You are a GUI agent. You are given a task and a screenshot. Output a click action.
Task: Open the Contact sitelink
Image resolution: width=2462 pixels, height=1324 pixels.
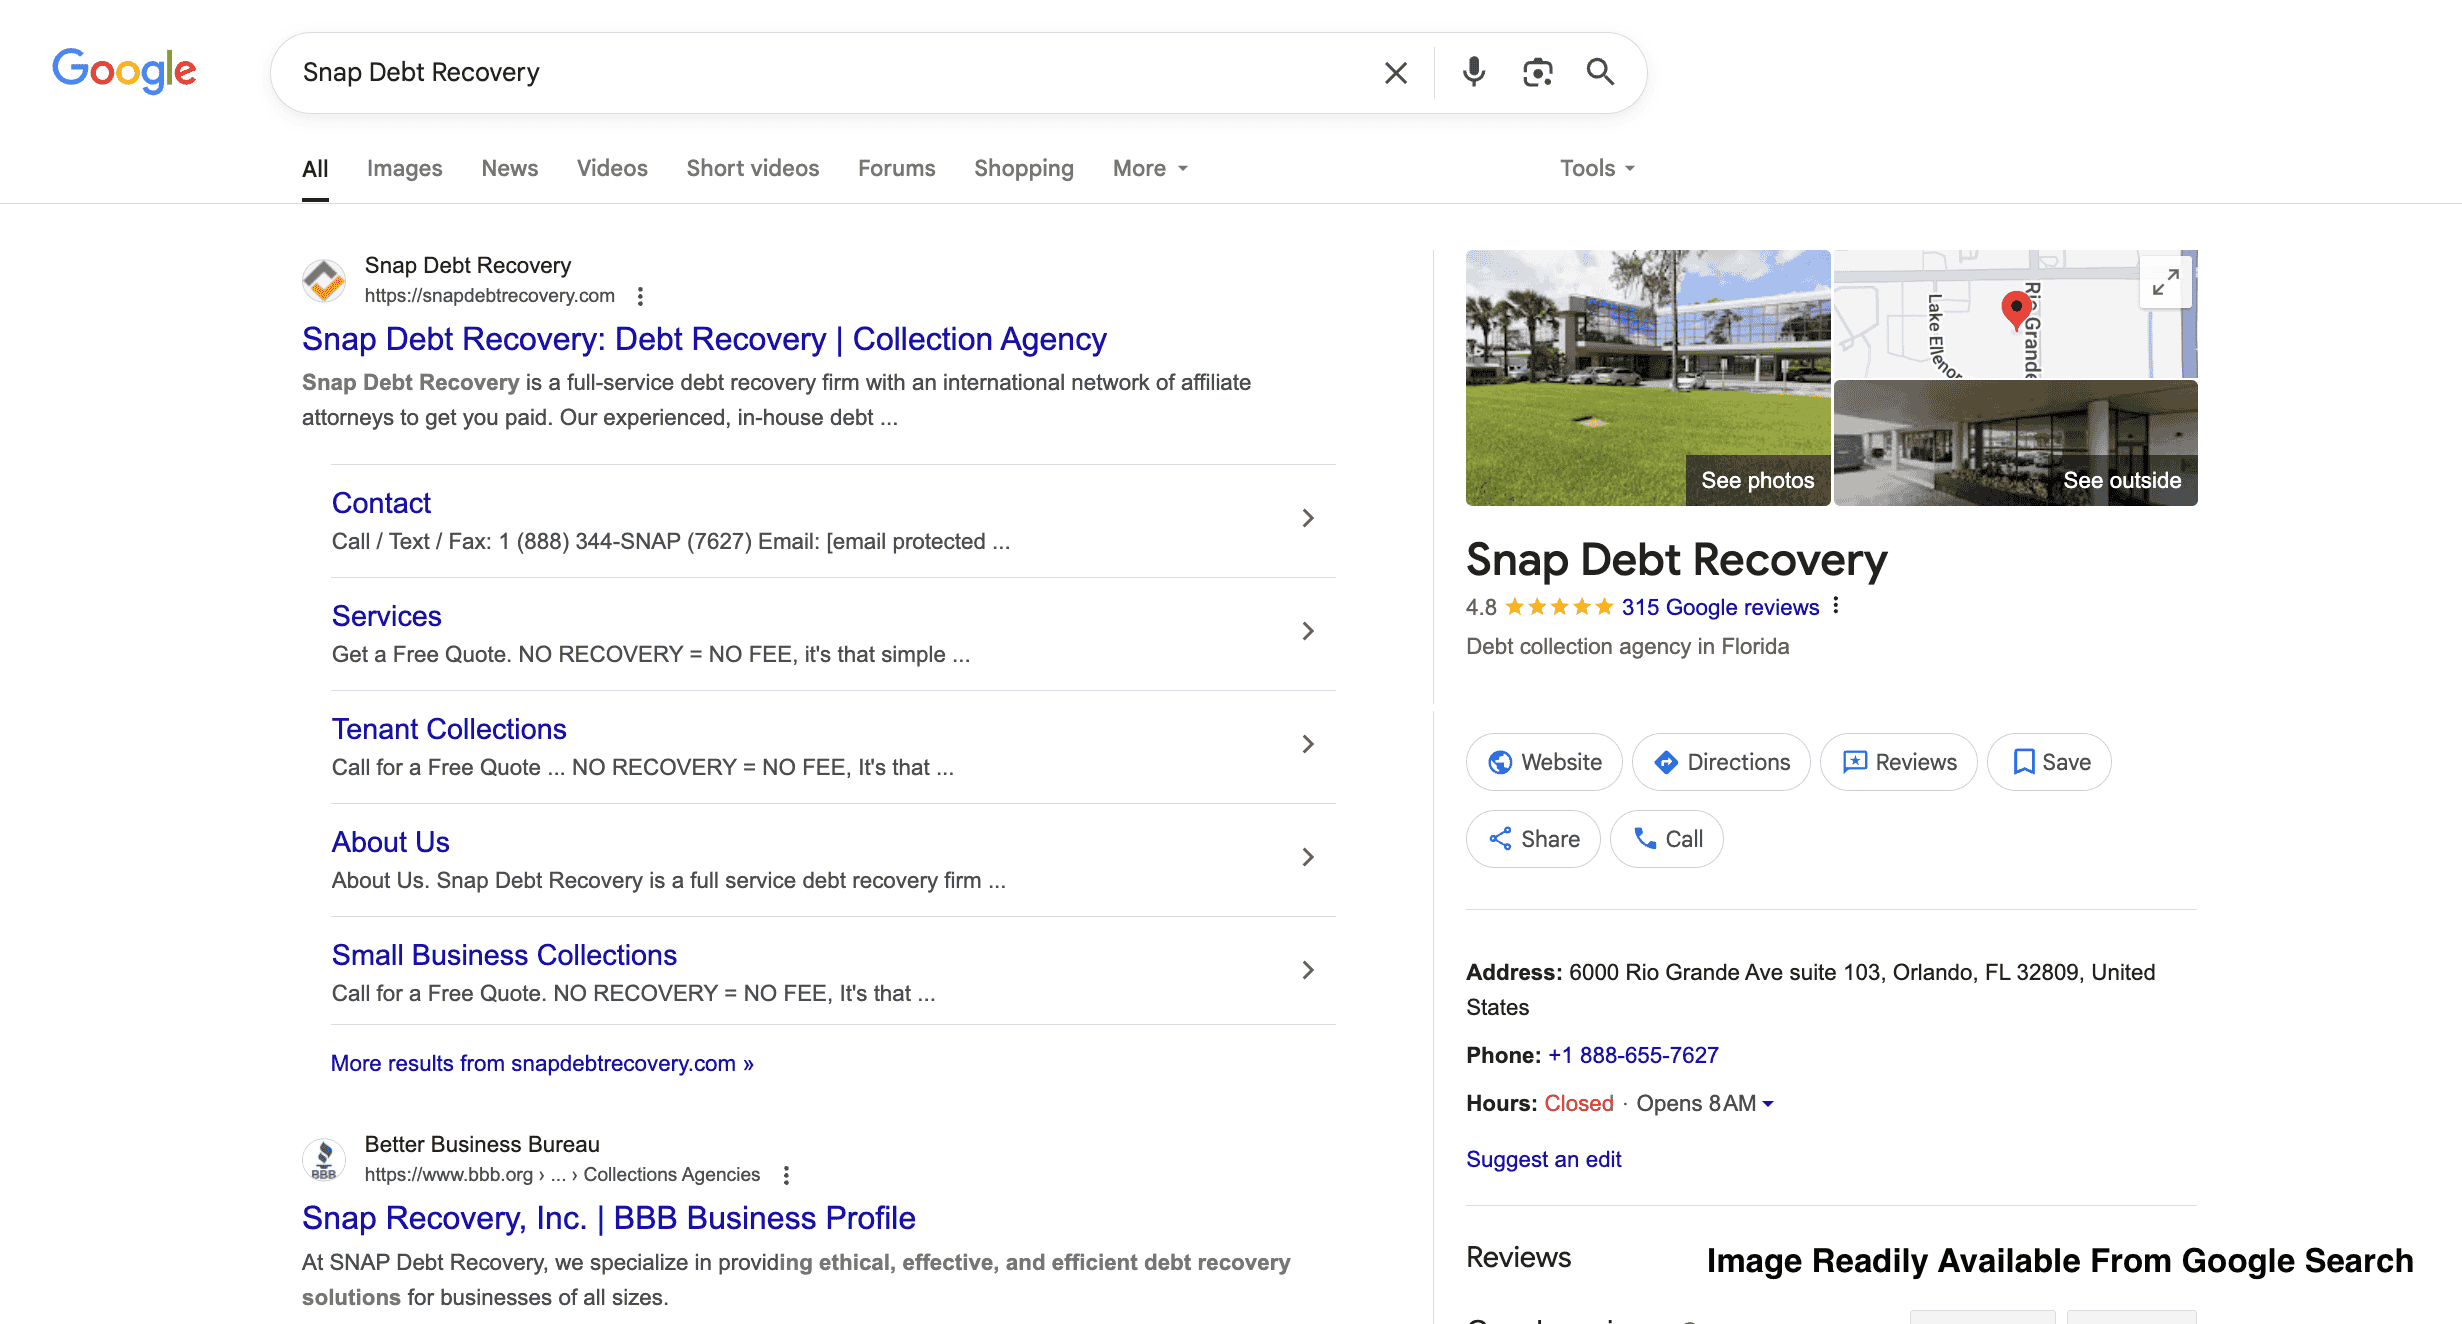tap(381, 503)
